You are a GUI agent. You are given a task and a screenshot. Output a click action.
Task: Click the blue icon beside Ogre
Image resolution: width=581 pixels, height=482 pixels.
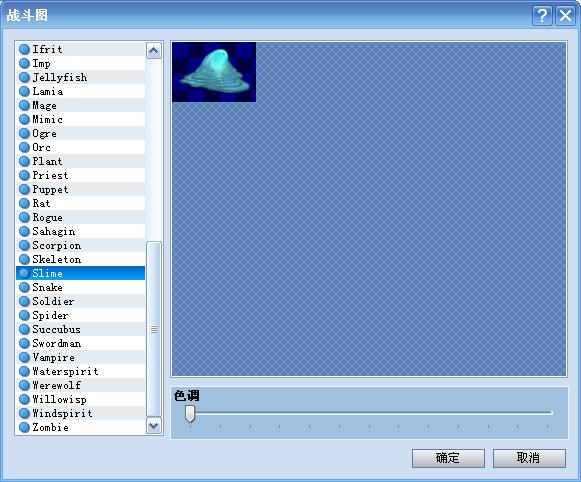[24, 133]
